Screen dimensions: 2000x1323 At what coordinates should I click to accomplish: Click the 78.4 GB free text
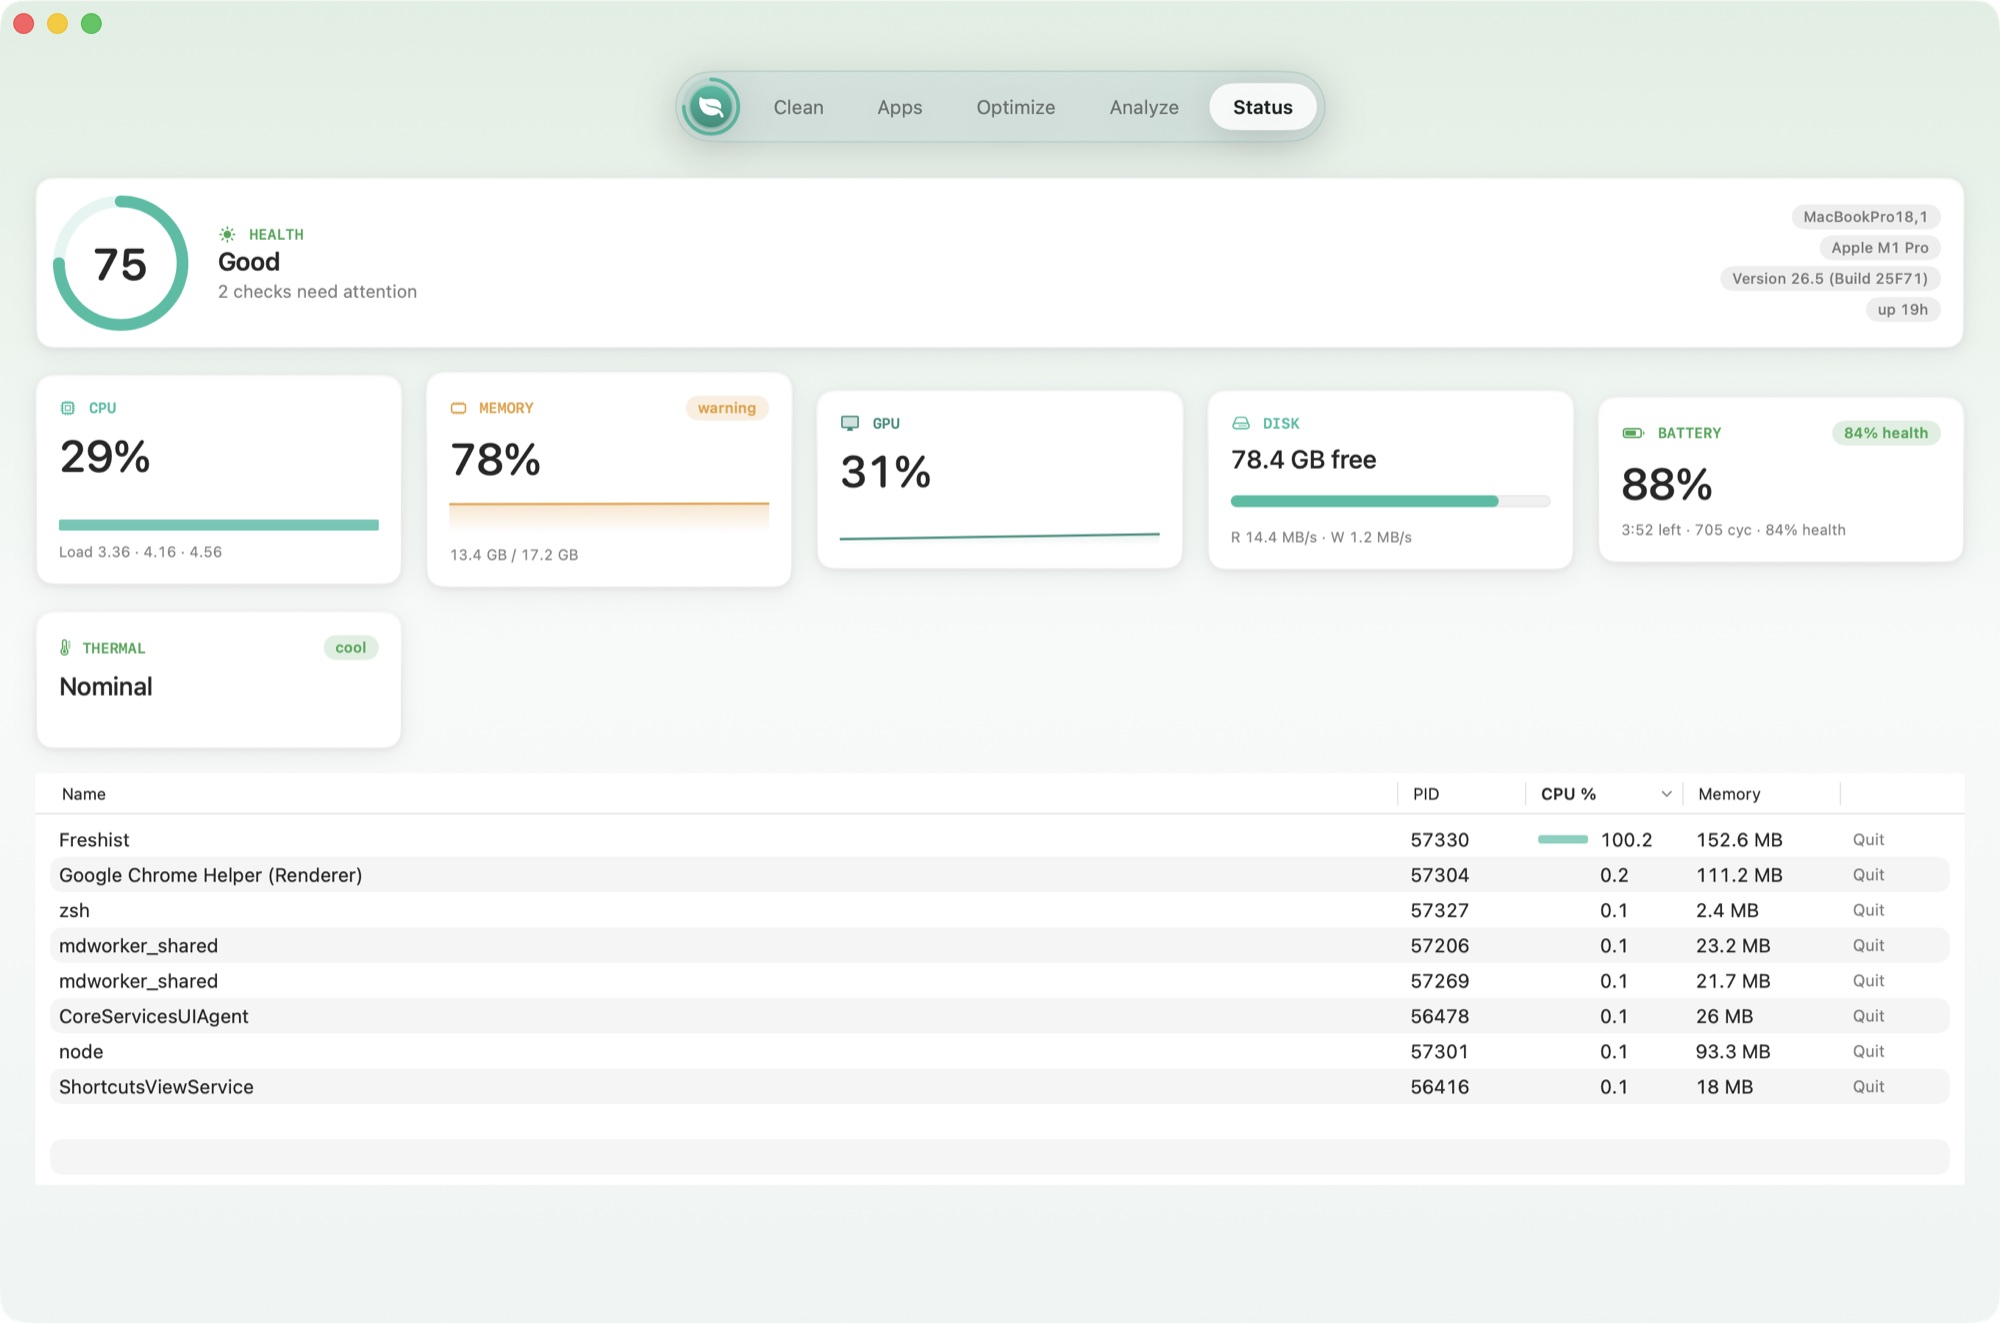(x=1304, y=460)
